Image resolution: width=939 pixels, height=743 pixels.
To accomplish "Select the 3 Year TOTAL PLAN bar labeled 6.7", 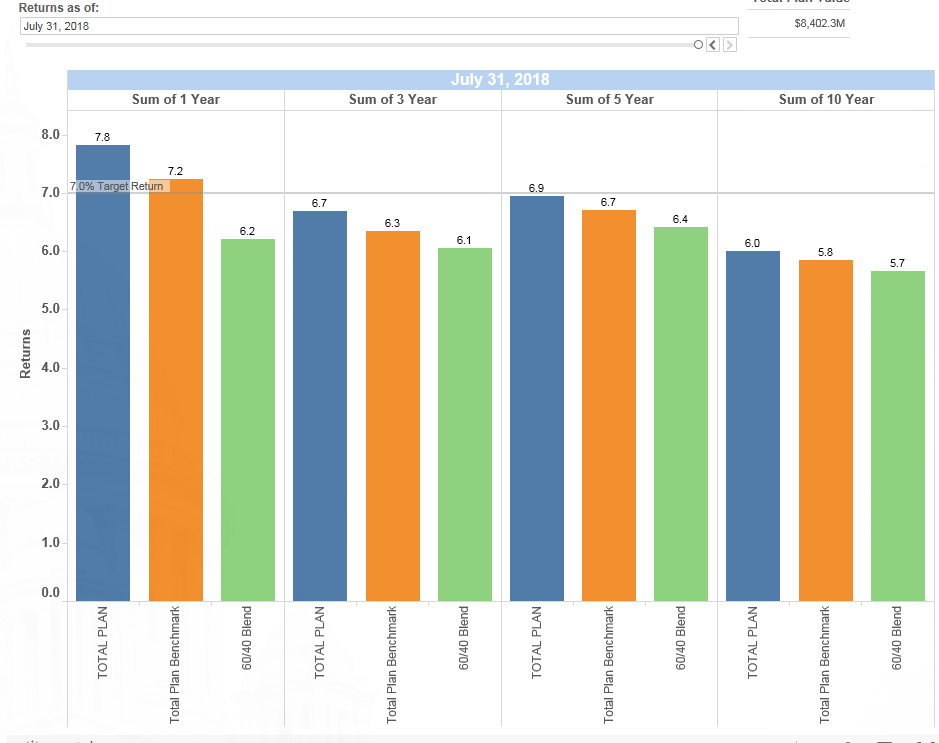I will pyautogui.click(x=320, y=406).
